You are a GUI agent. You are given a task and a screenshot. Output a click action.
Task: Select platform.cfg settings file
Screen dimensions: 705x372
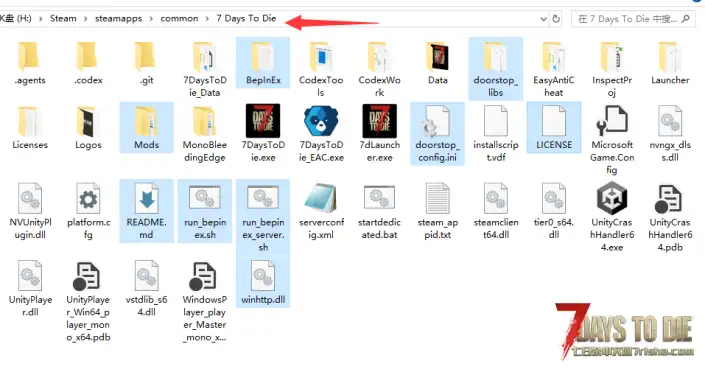pos(88,211)
